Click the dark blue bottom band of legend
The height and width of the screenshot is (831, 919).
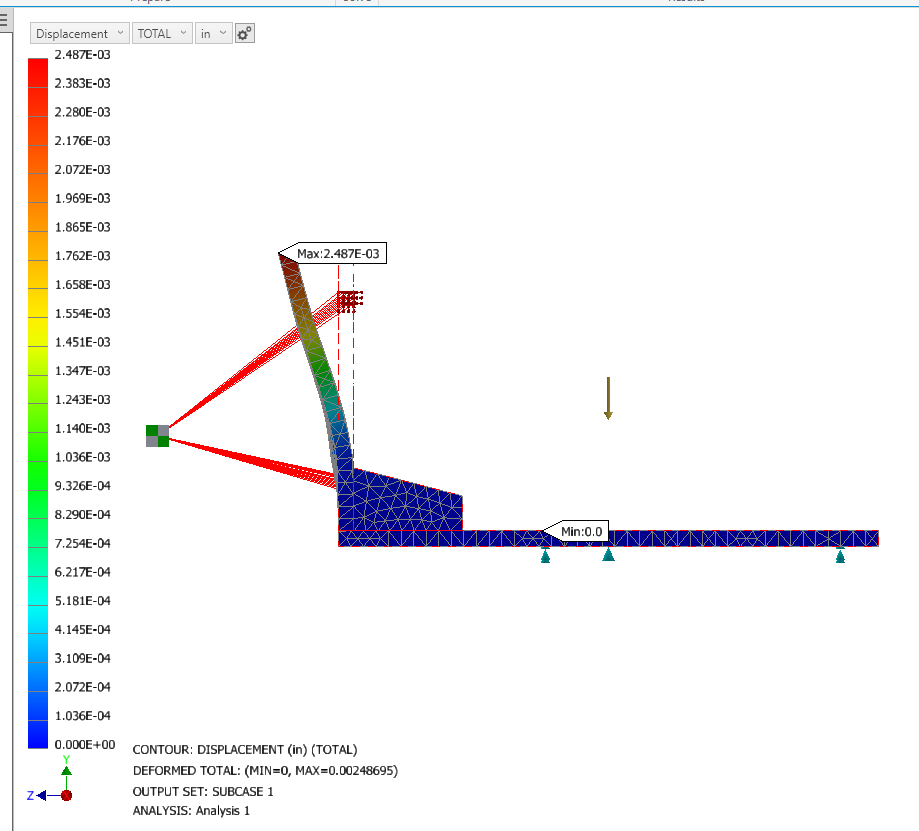click(38, 733)
